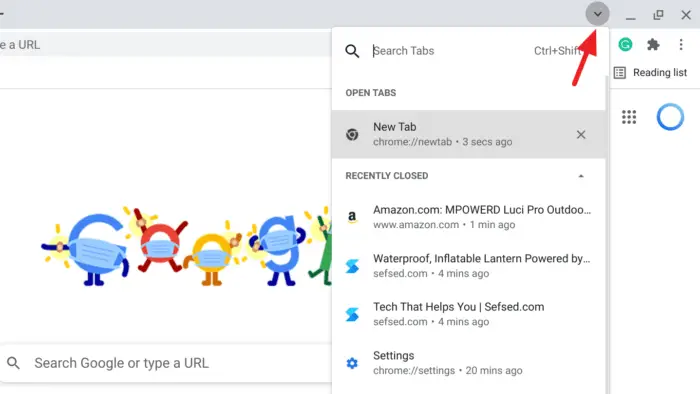Open the Google apps grid
700x394 pixels.
tap(629, 117)
